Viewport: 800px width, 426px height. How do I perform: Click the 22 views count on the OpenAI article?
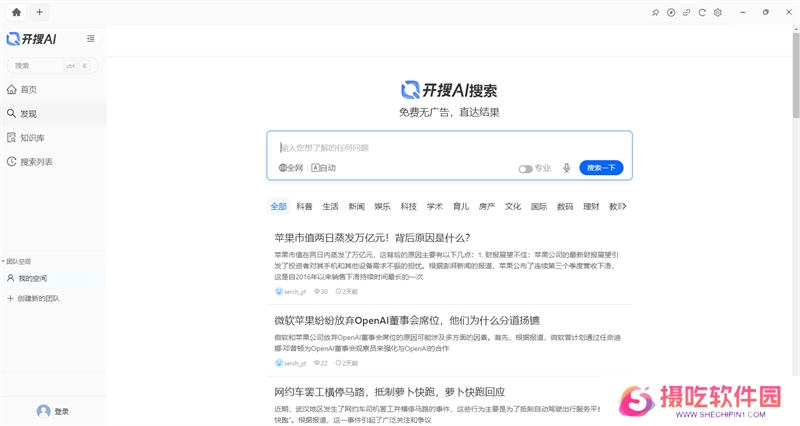click(320, 363)
